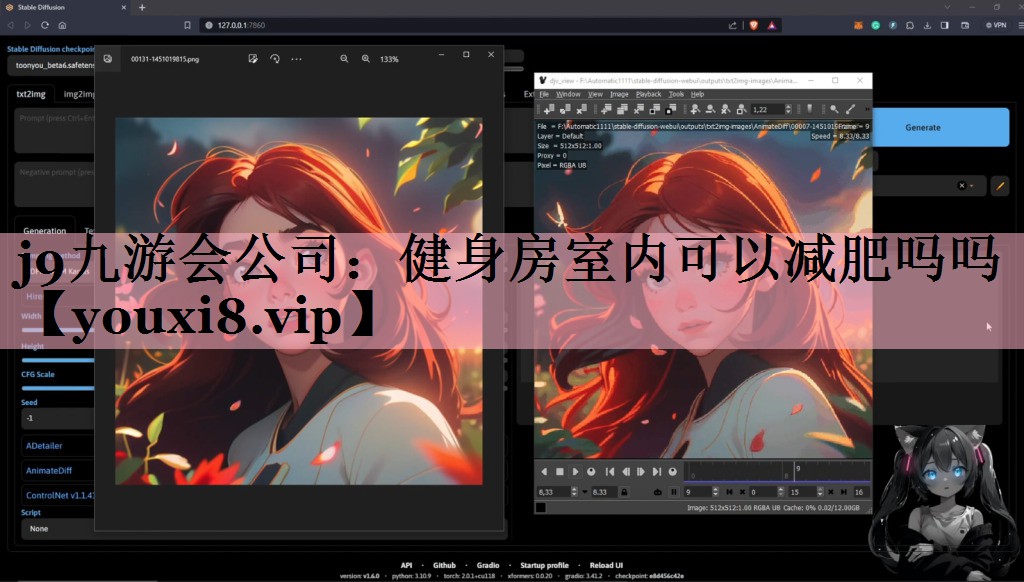Open the speed preset dropdown arrow in djv_view
This screenshot has width=1024, height=582.
click(x=584, y=493)
